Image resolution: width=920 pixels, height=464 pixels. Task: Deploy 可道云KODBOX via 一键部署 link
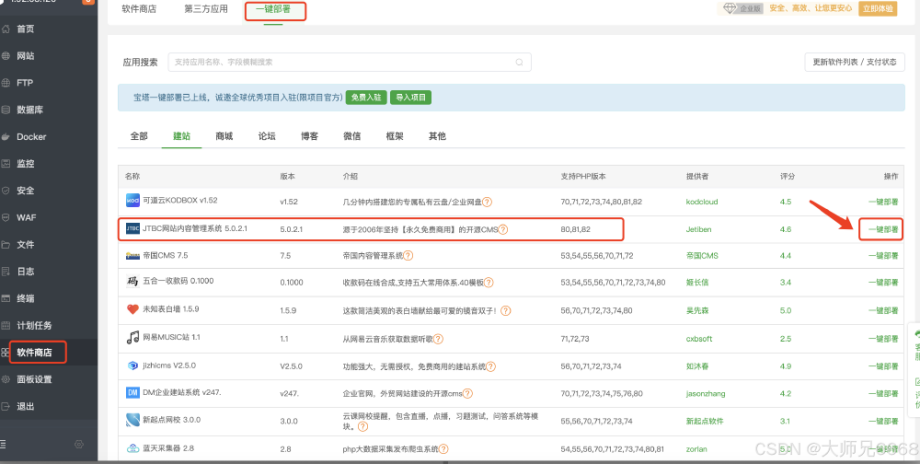(883, 202)
